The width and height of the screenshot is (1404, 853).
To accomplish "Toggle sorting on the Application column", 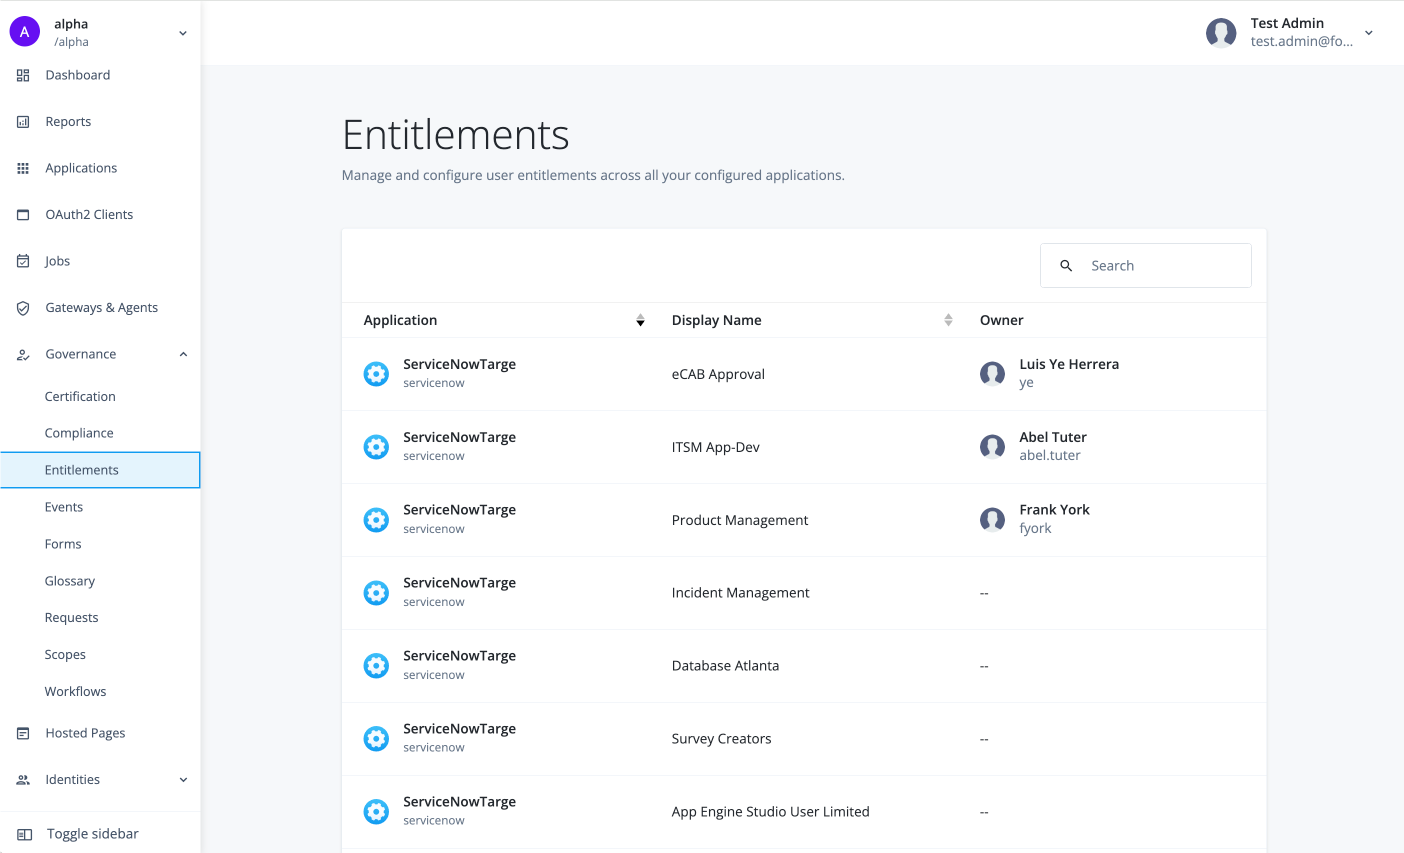I will 640,320.
